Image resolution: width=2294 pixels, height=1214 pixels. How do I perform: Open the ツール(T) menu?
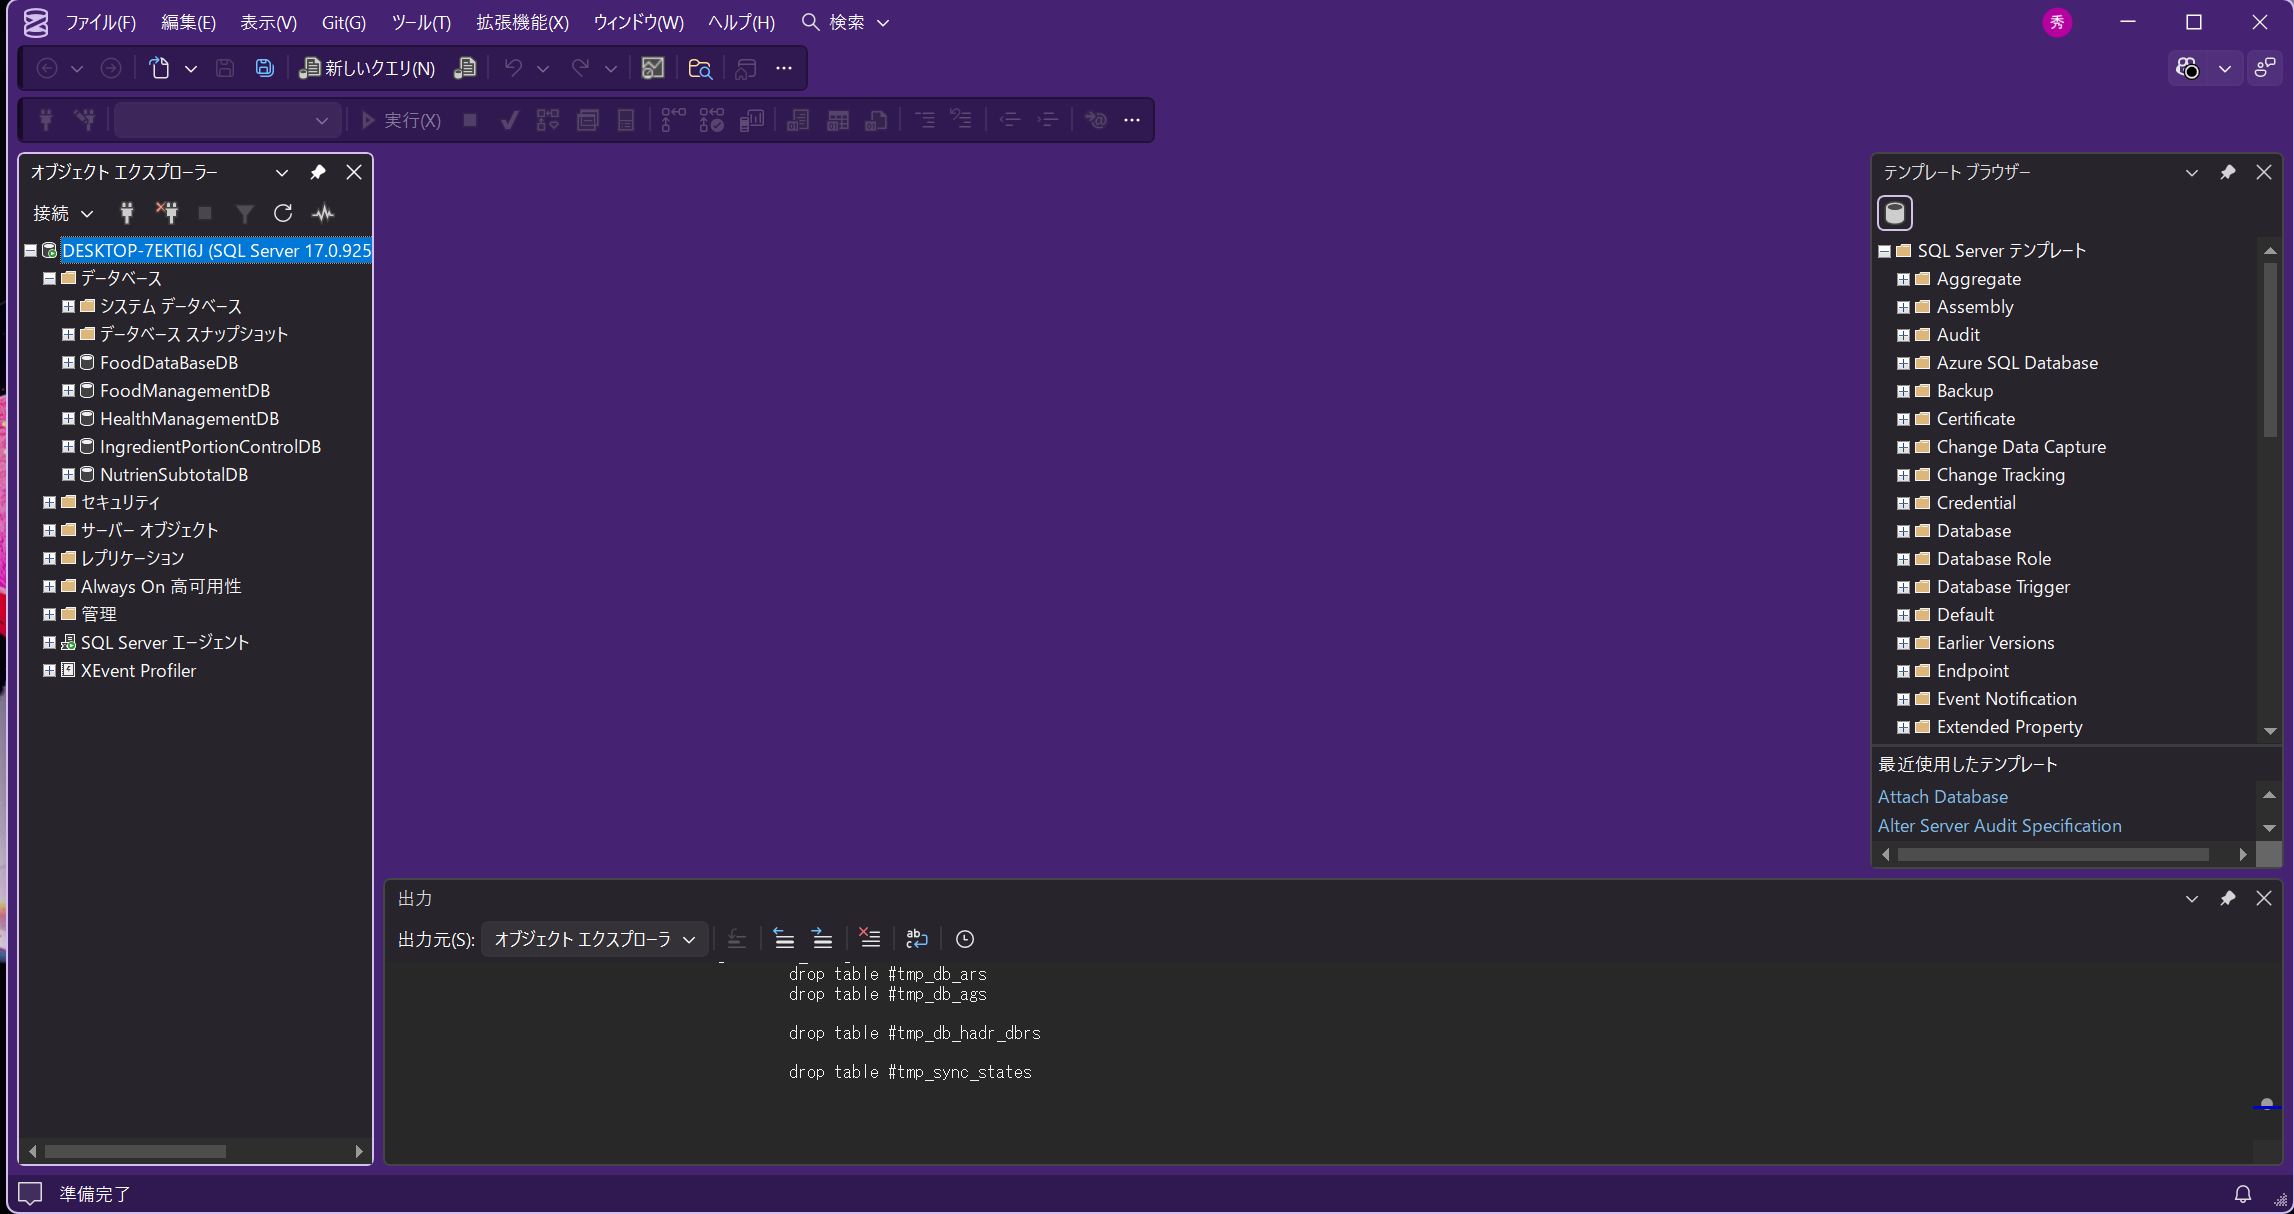pos(421,22)
